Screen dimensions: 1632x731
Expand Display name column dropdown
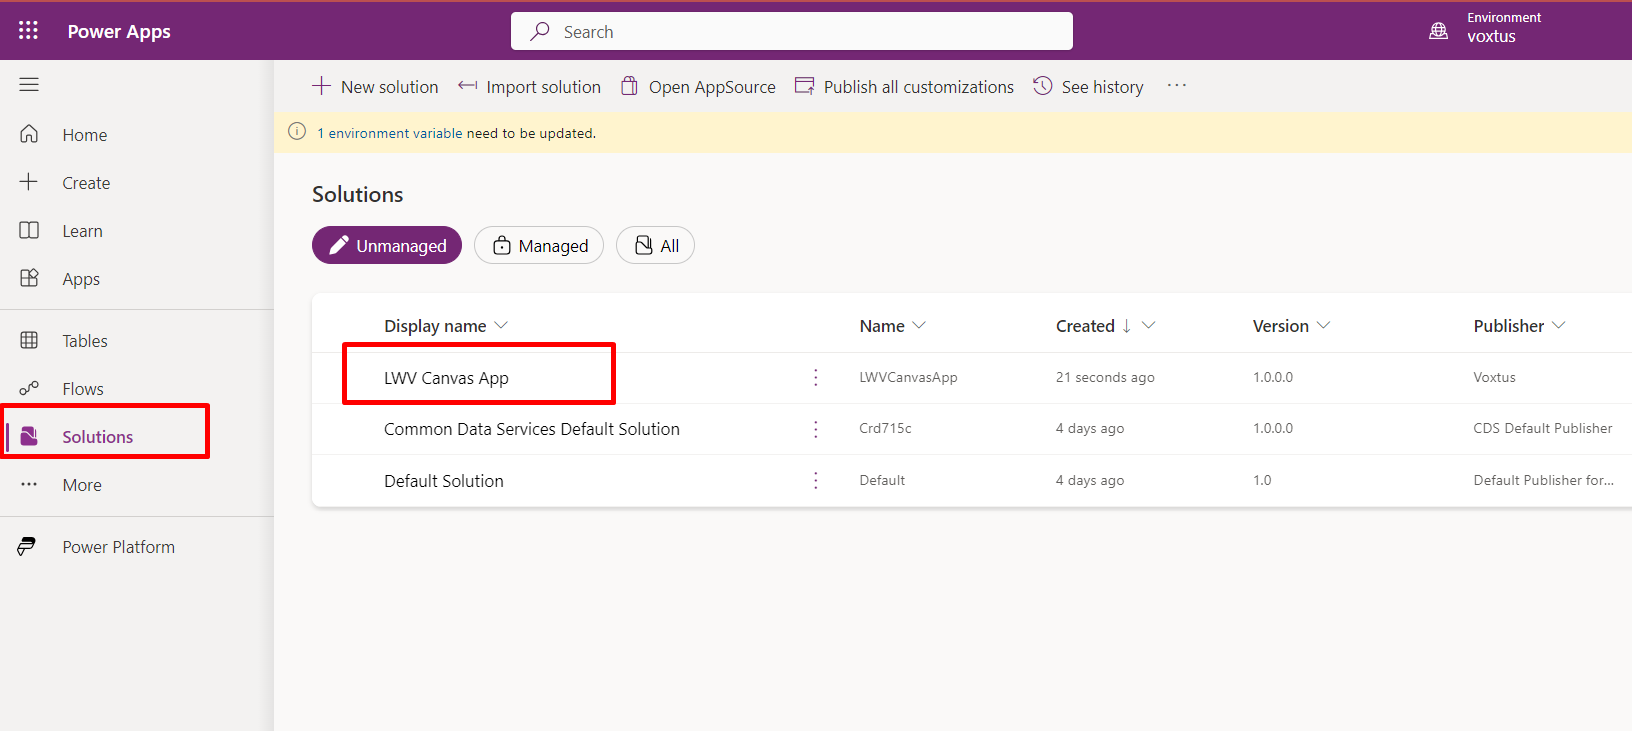click(x=502, y=325)
